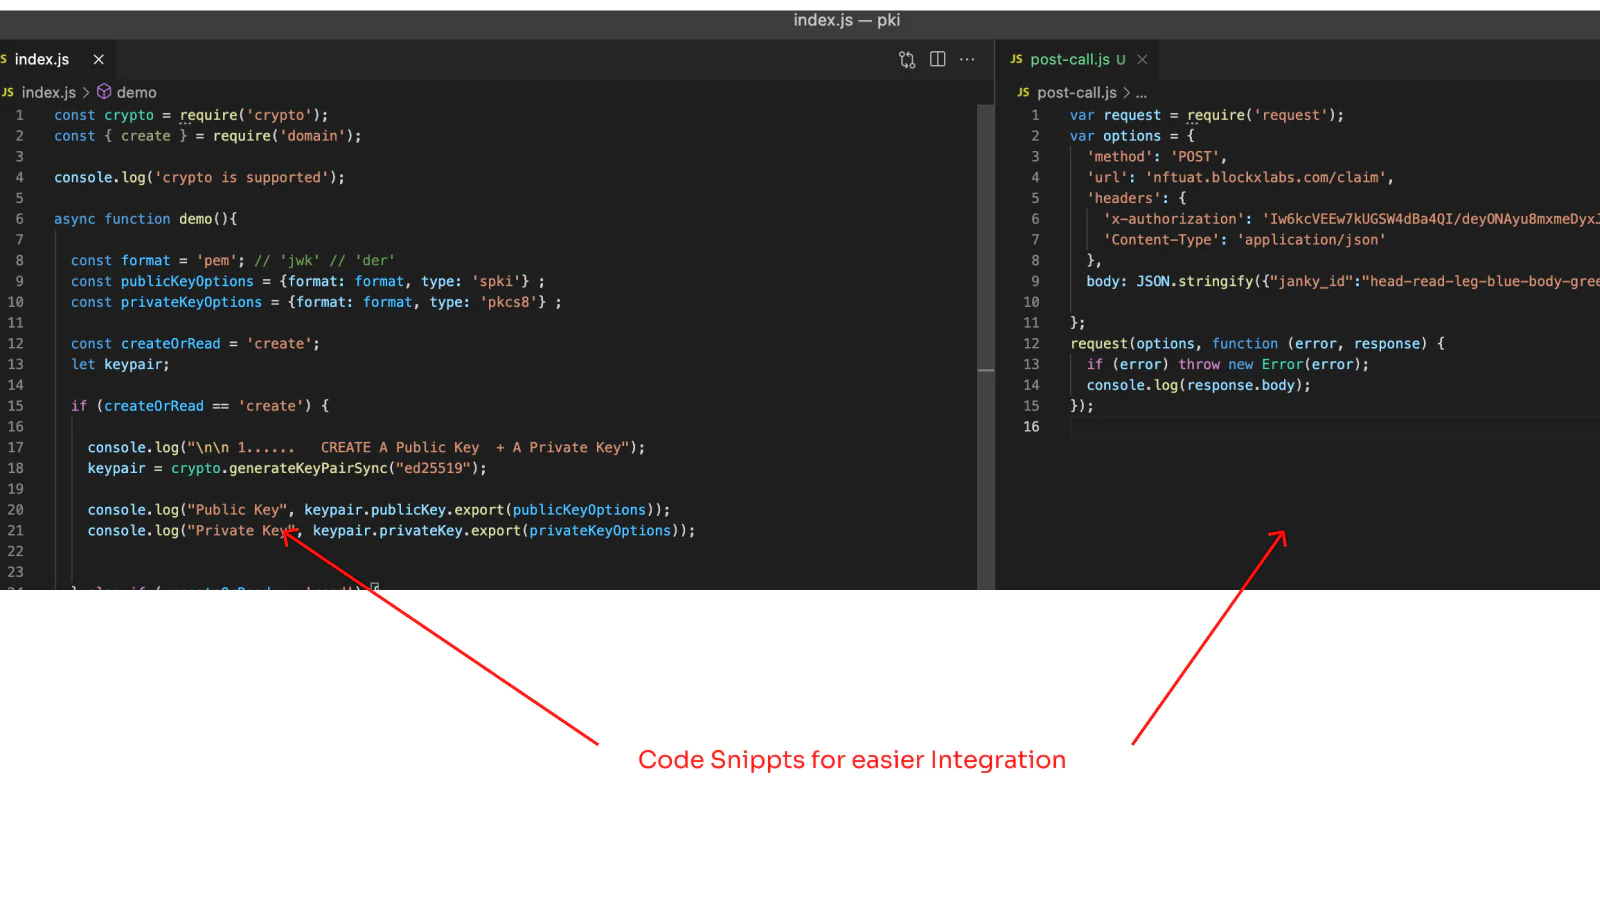
Task: Close the post-call.js tab
Action: (x=1142, y=60)
